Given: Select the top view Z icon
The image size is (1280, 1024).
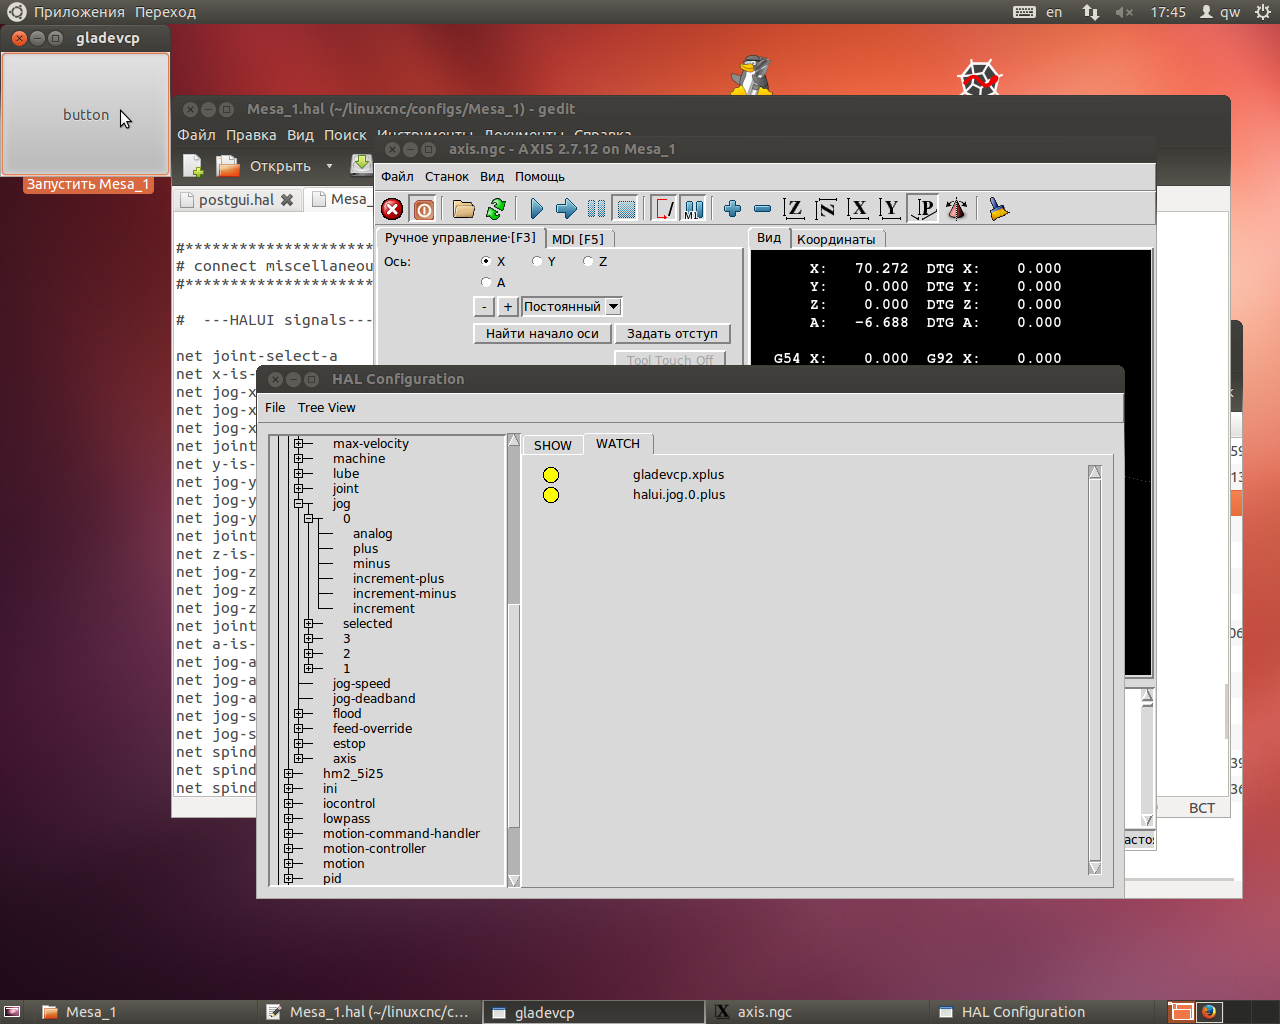Looking at the screenshot, I should point(793,209).
